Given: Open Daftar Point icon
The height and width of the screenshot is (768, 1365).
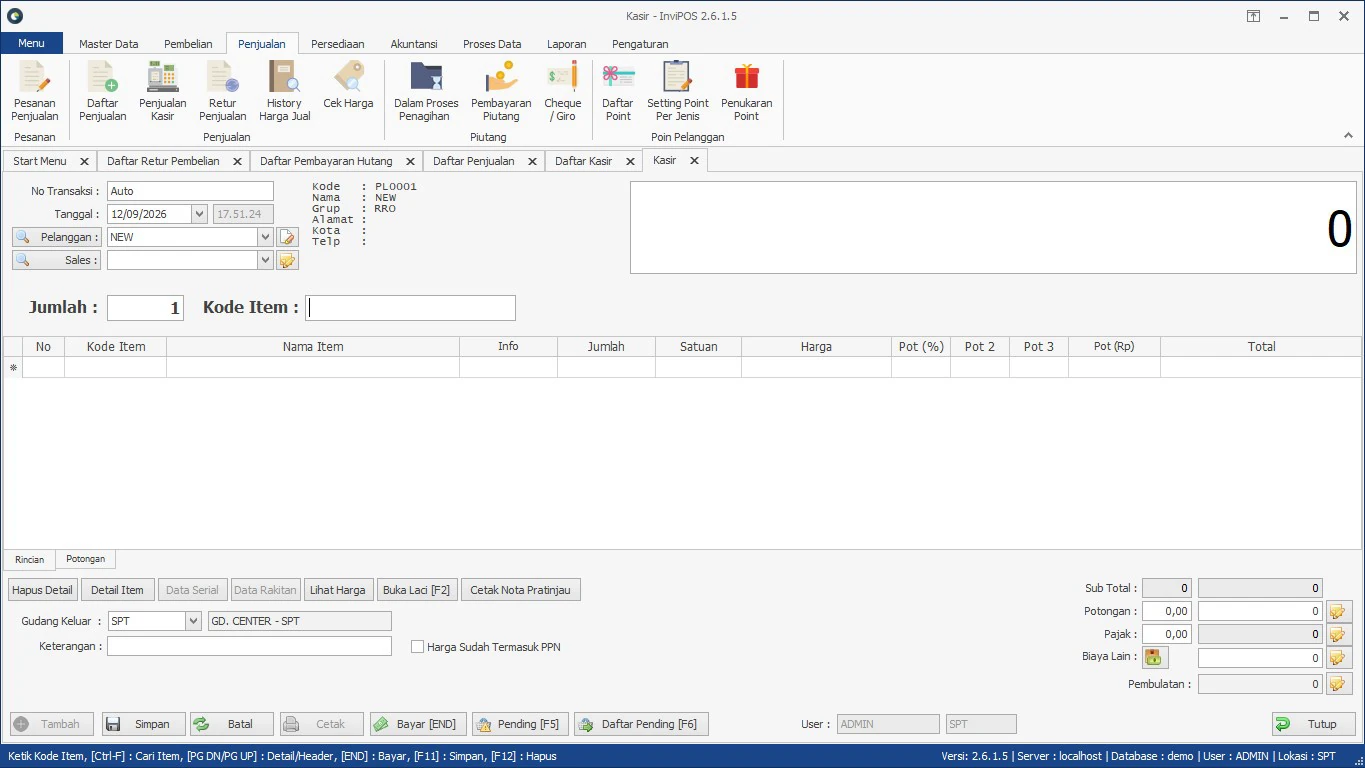Looking at the screenshot, I should pos(618,91).
